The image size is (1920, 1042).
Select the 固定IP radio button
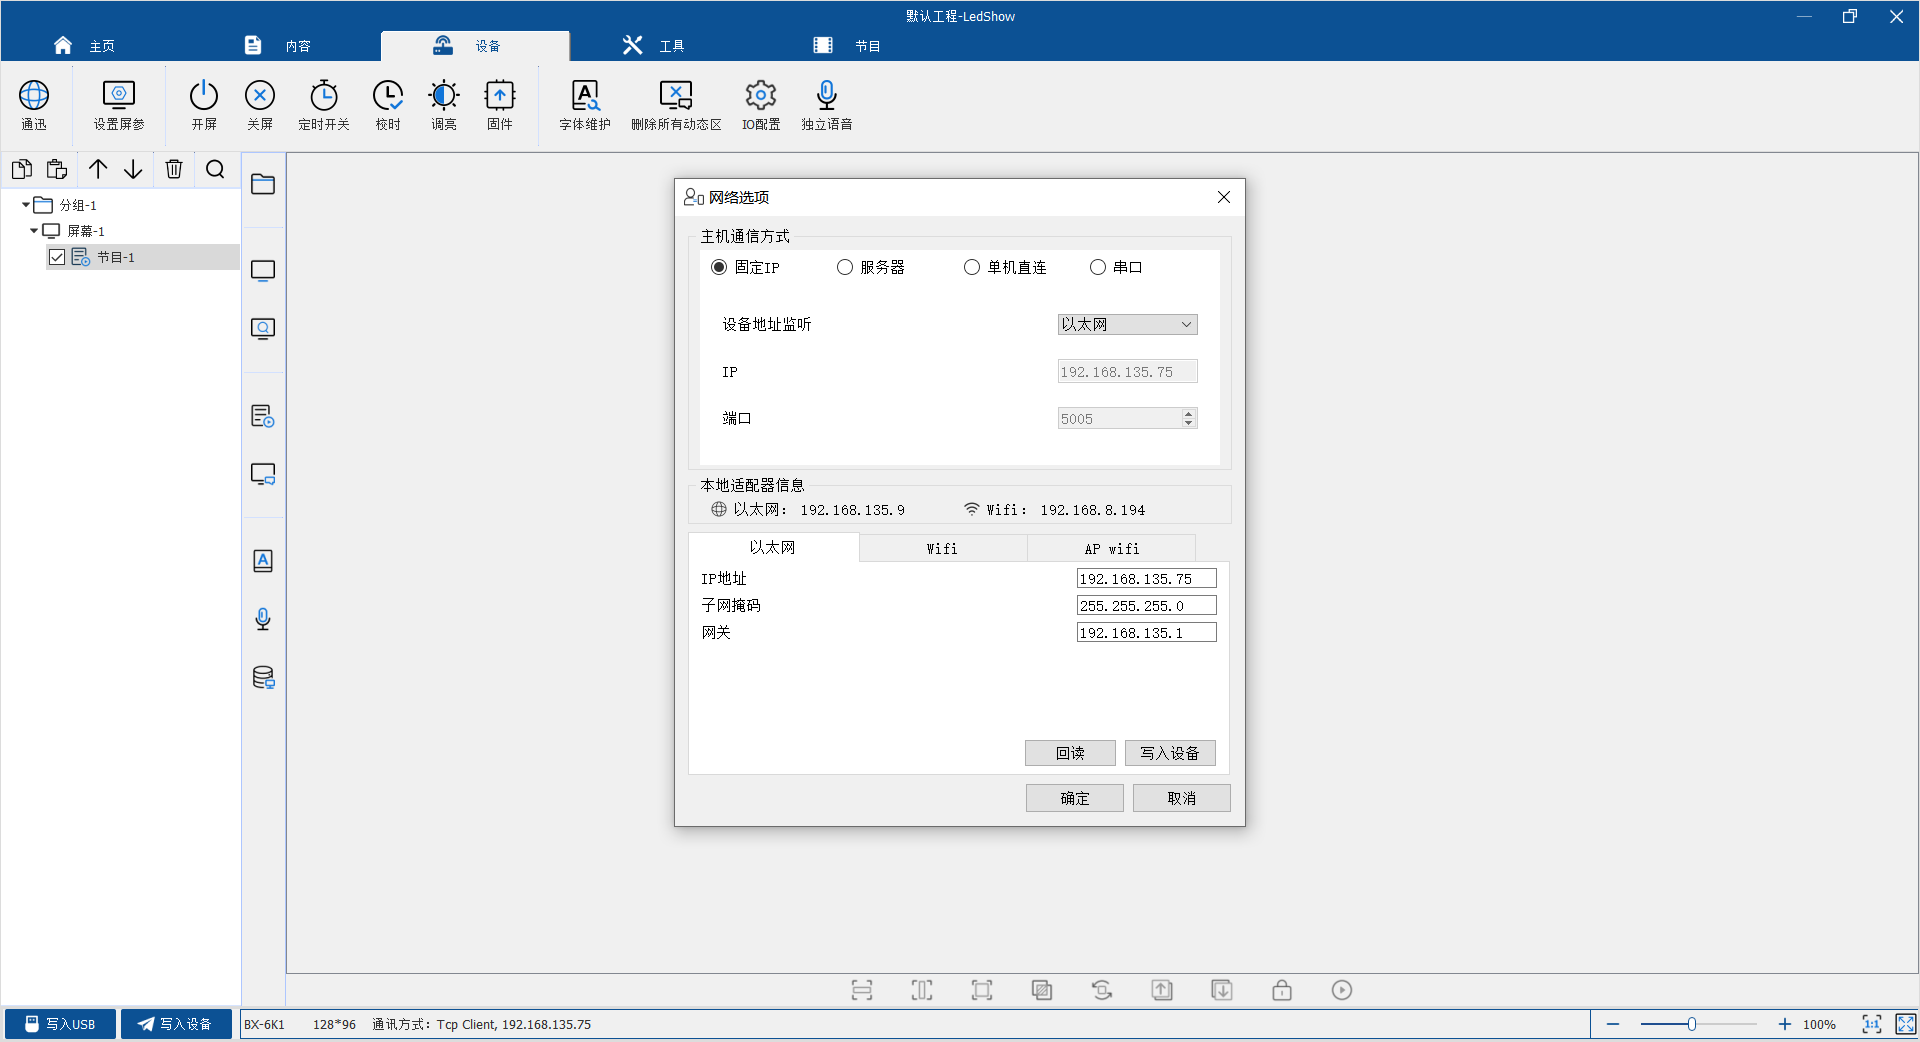click(719, 267)
